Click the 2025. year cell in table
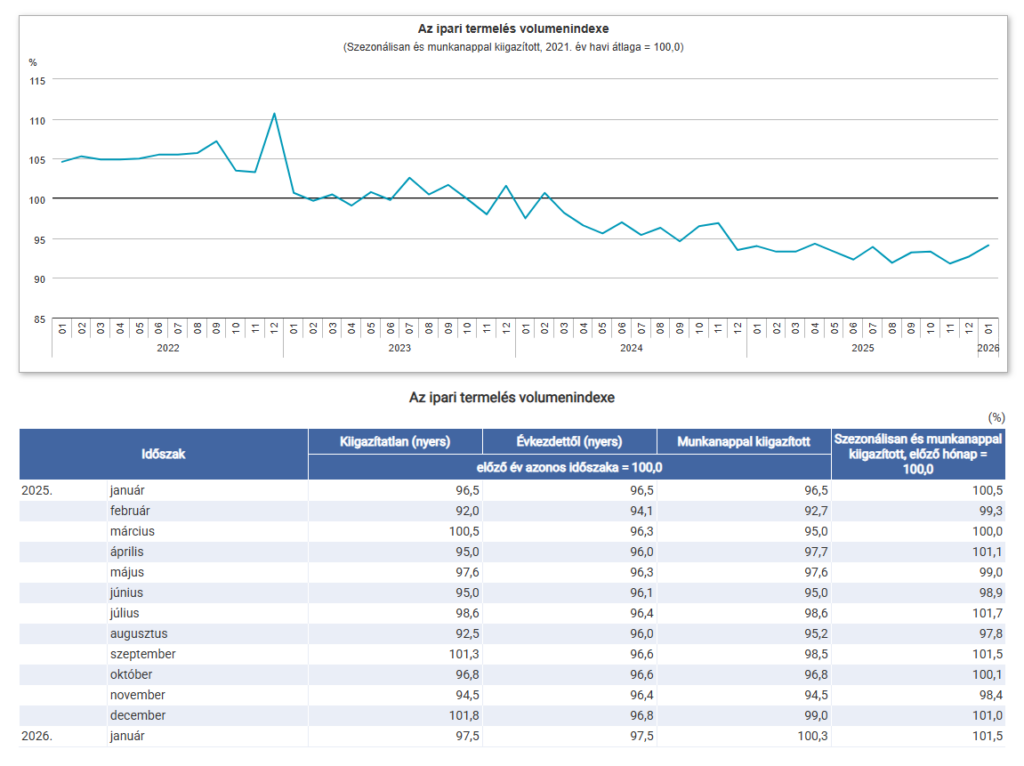Screen dimensions: 1024x766 click(36, 491)
